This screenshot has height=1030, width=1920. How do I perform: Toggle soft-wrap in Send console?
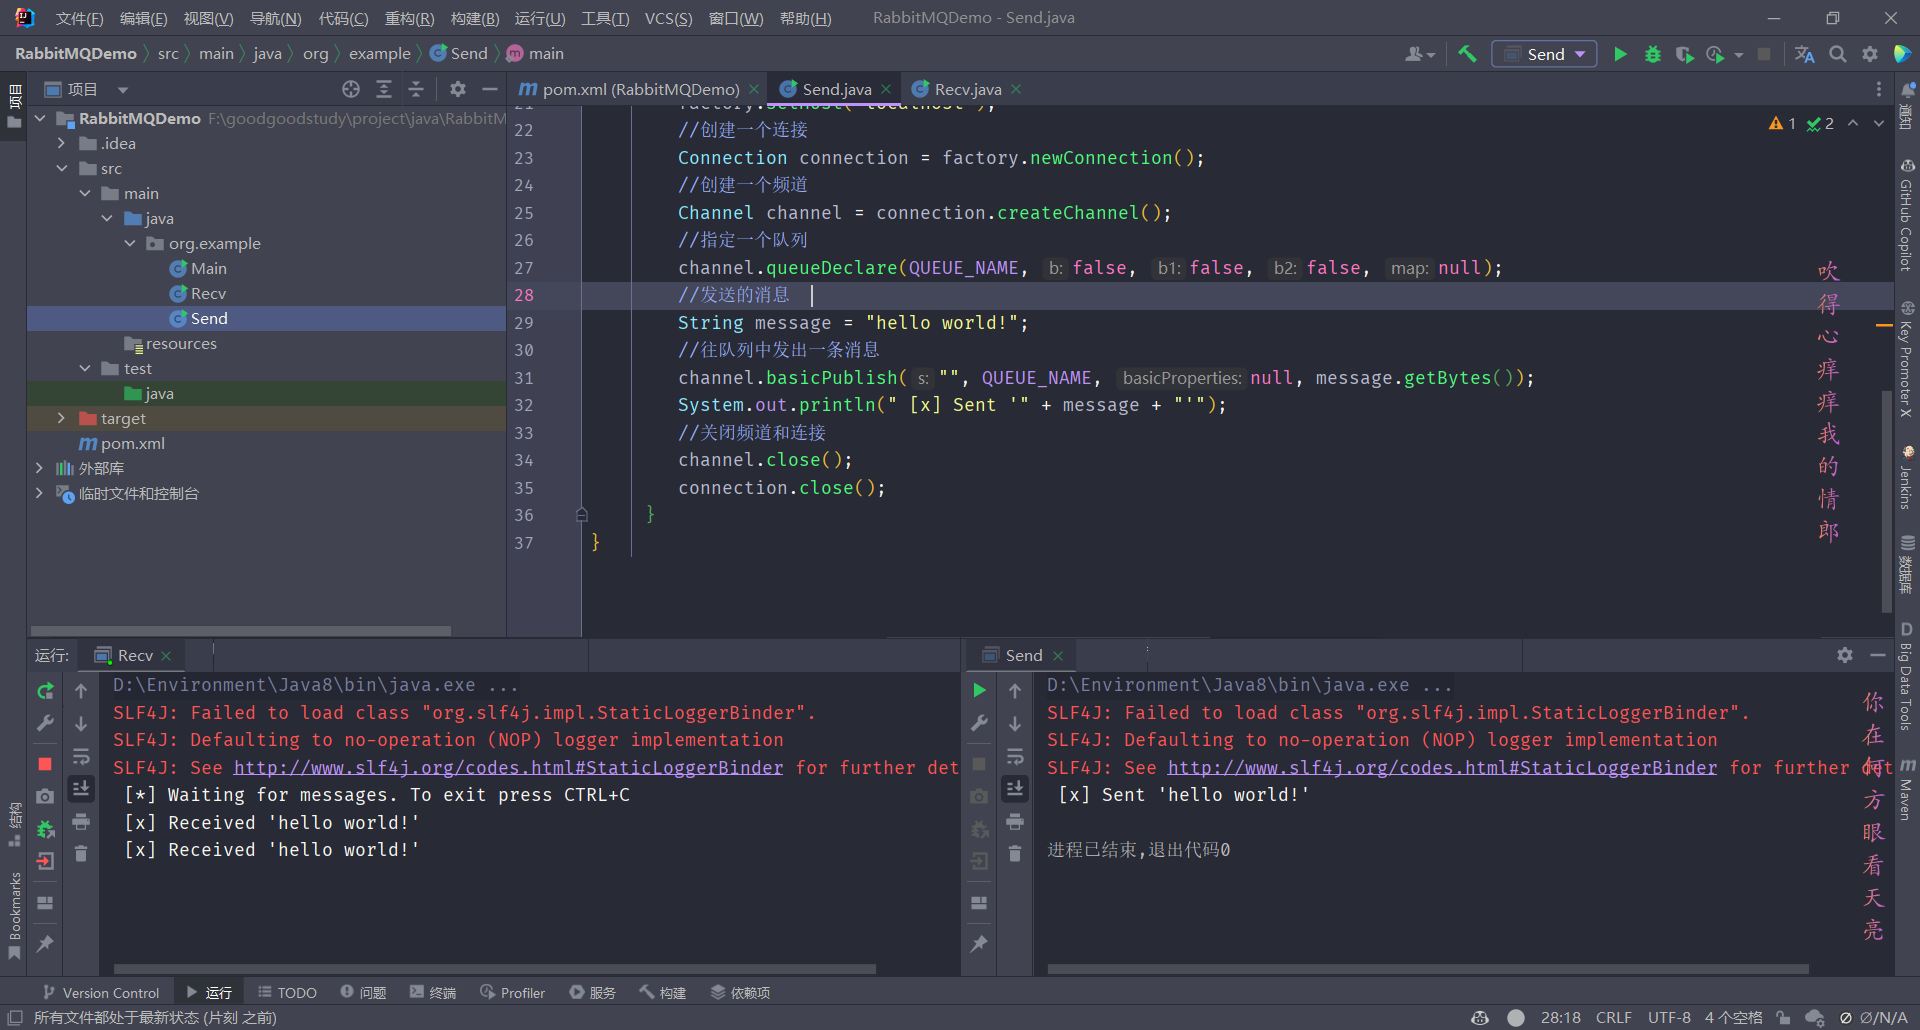coord(1015,756)
